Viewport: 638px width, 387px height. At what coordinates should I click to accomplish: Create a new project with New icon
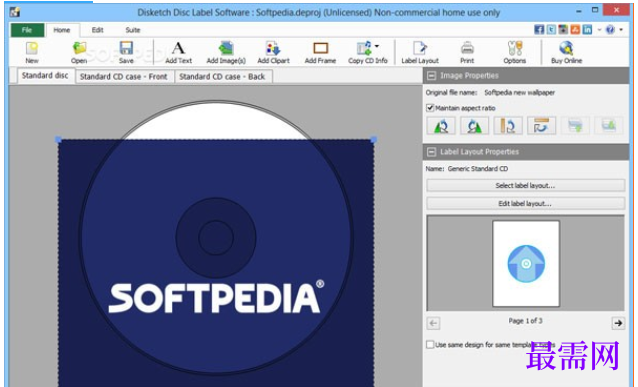click(x=32, y=52)
